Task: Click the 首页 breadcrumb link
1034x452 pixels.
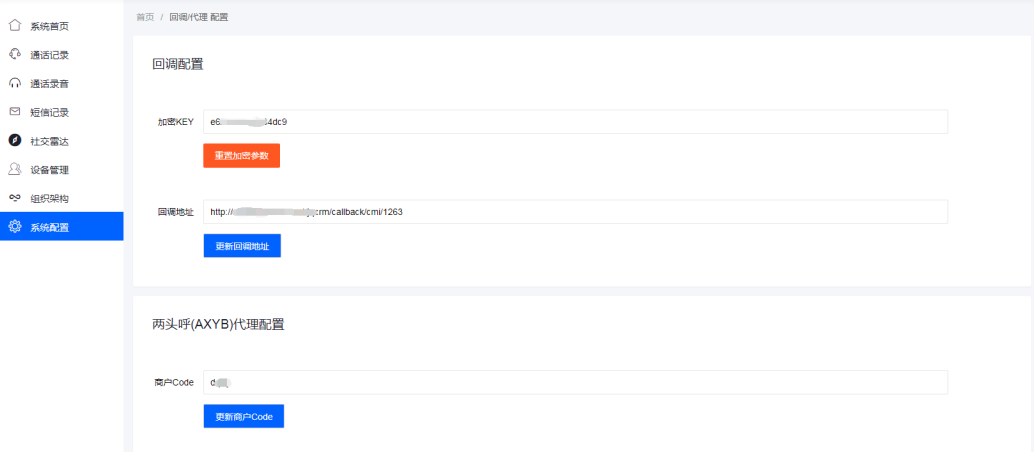Action: tap(145, 17)
